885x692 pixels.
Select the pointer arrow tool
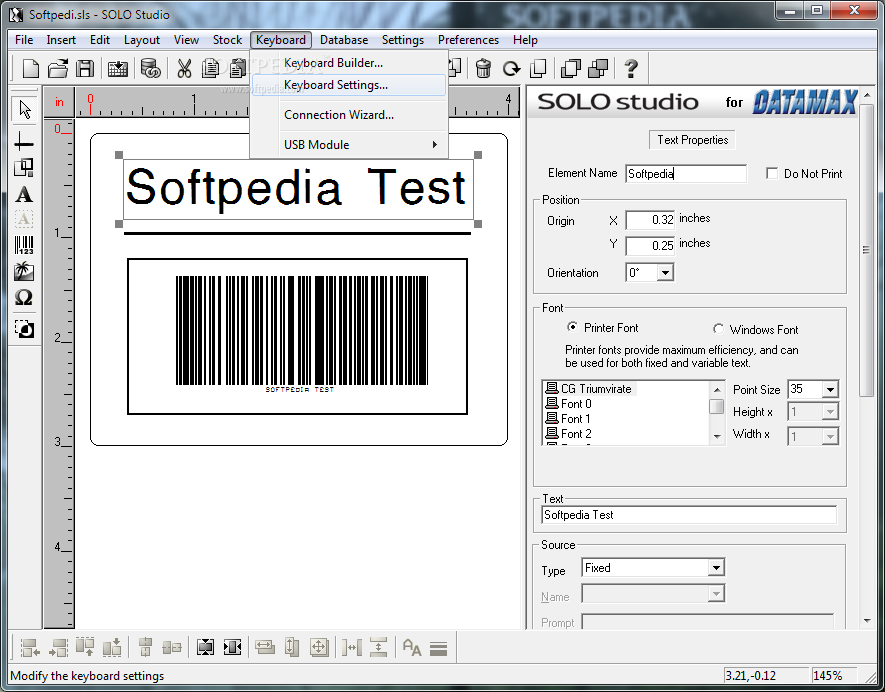click(25, 110)
